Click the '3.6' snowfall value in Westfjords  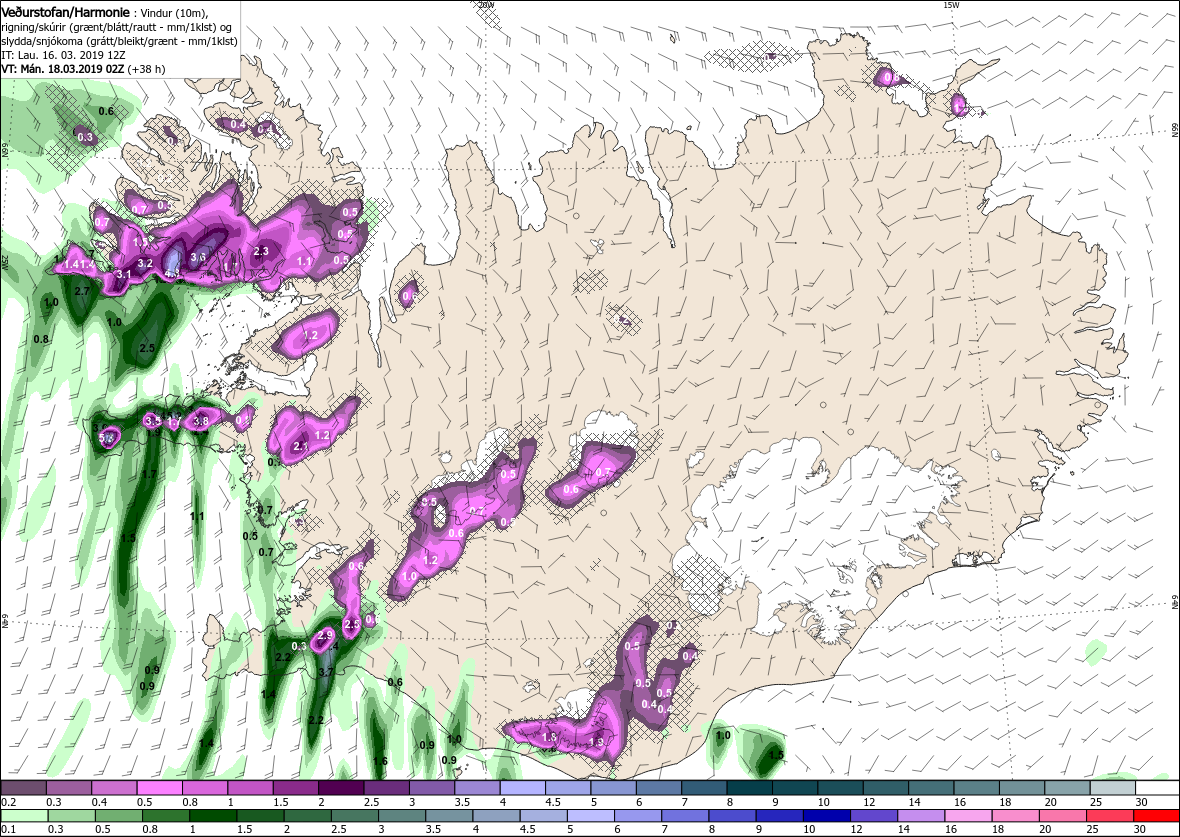click(x=198, y=257)
